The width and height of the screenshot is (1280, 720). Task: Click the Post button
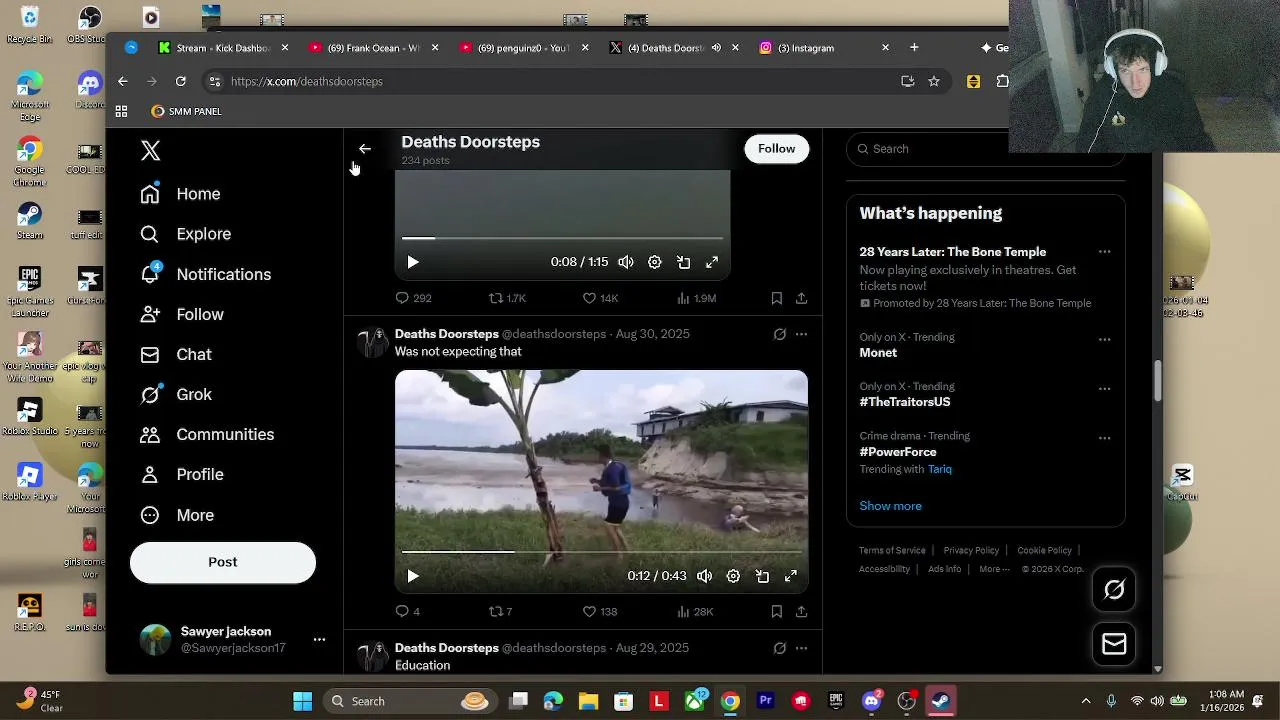coord(223,562)
